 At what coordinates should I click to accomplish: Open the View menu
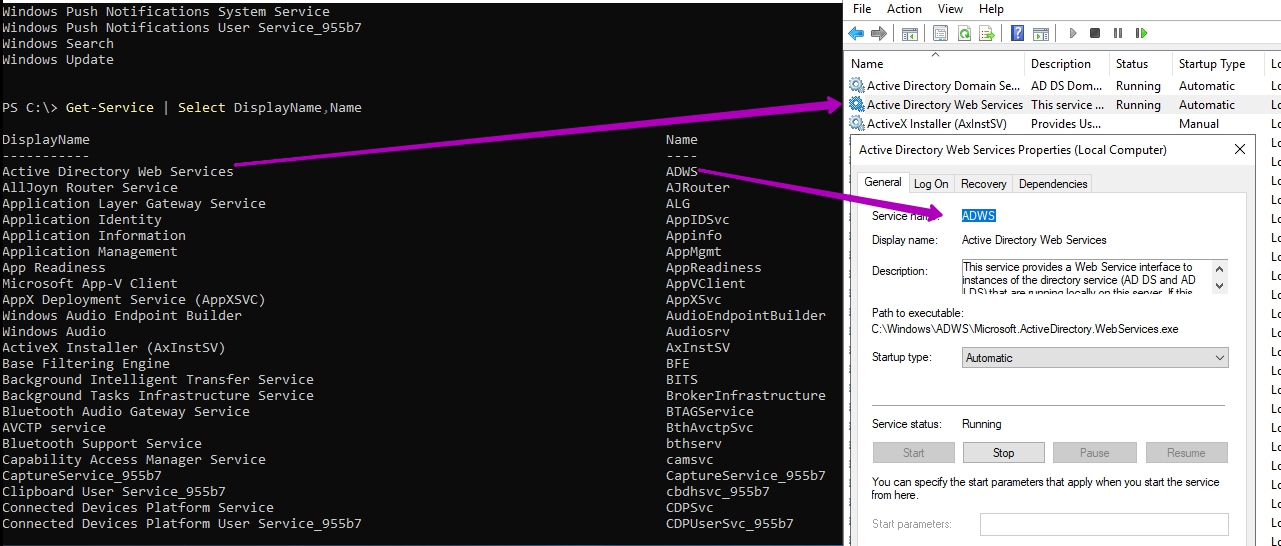click(950, 9)
